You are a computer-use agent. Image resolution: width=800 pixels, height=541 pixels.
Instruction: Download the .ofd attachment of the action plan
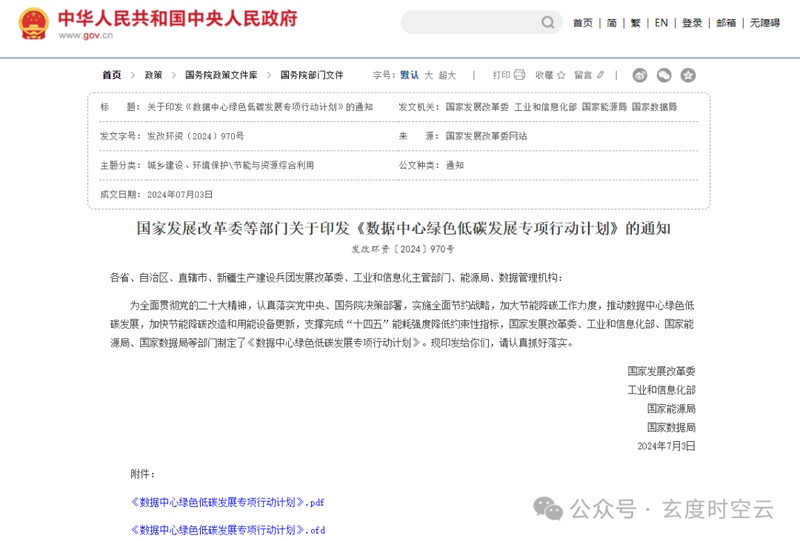point(227,529)
